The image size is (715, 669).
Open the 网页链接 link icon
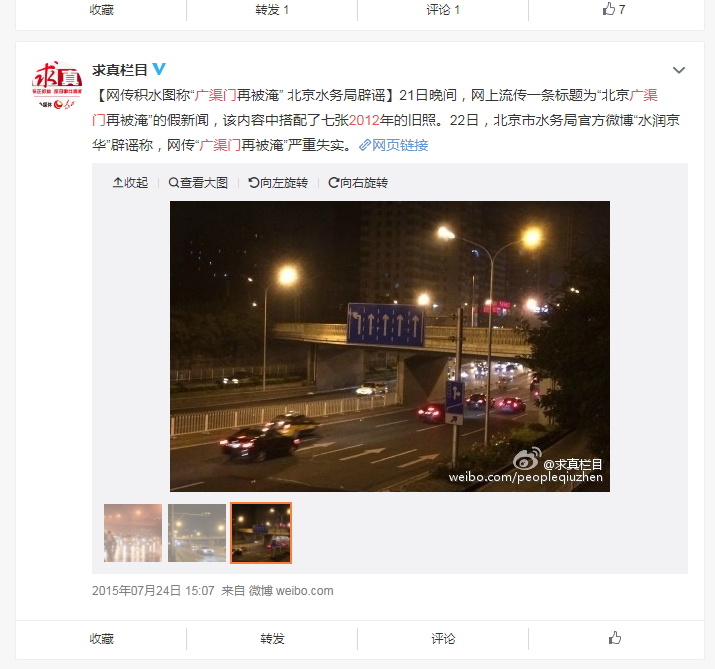pyautogui.click(x=365, y=145)
